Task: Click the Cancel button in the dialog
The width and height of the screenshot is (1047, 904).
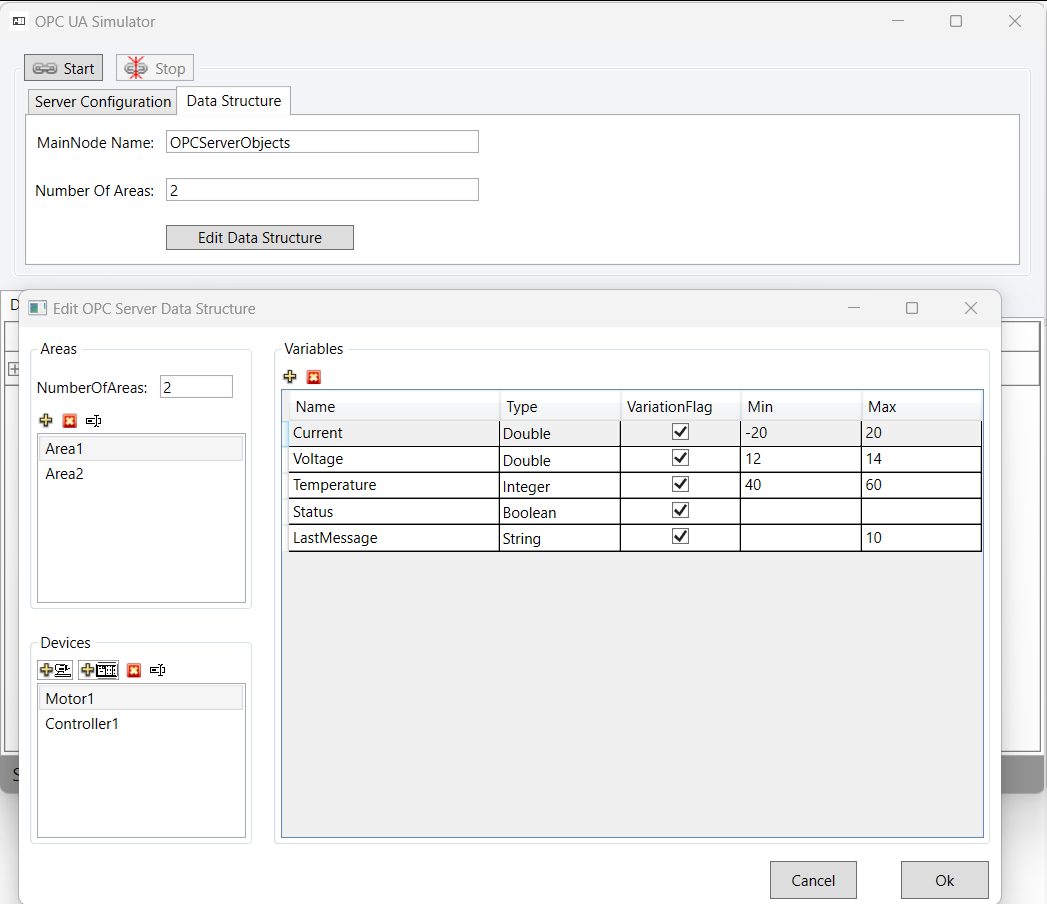Action: pyautogui.click(x=813, y=880)
